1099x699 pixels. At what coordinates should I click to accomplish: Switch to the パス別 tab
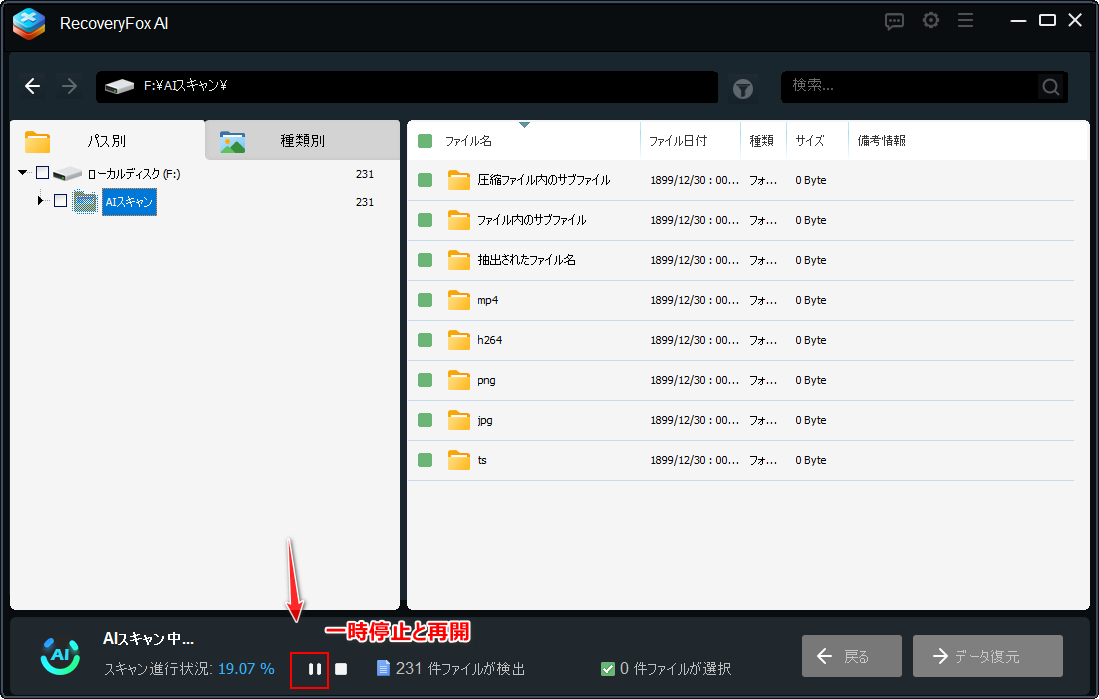107,140
